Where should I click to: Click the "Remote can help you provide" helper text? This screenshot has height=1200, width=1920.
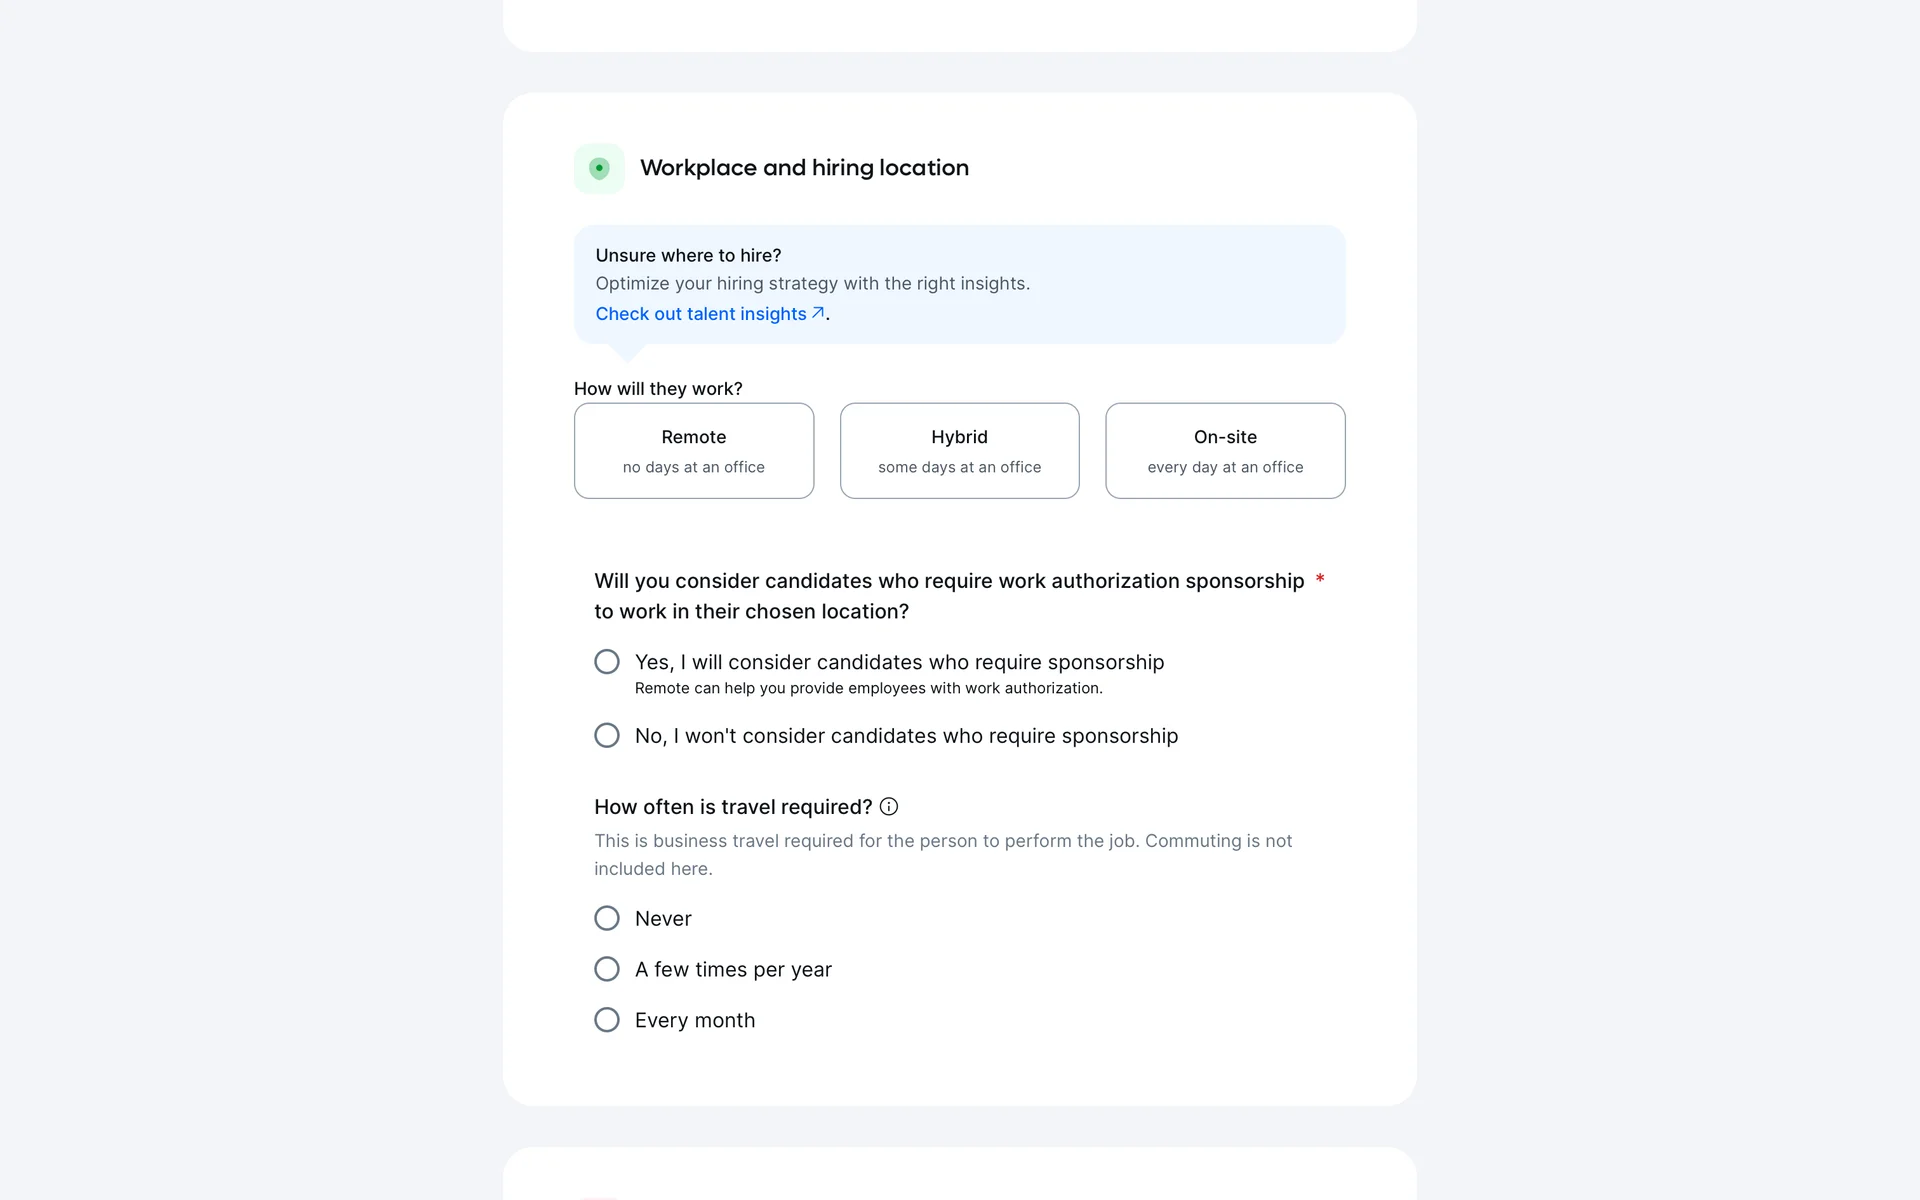868,688
